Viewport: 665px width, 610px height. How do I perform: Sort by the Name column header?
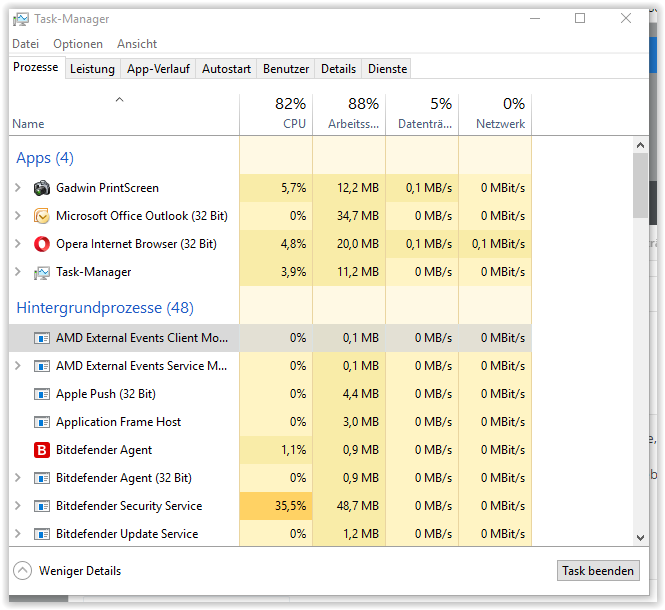click(124, 115)
